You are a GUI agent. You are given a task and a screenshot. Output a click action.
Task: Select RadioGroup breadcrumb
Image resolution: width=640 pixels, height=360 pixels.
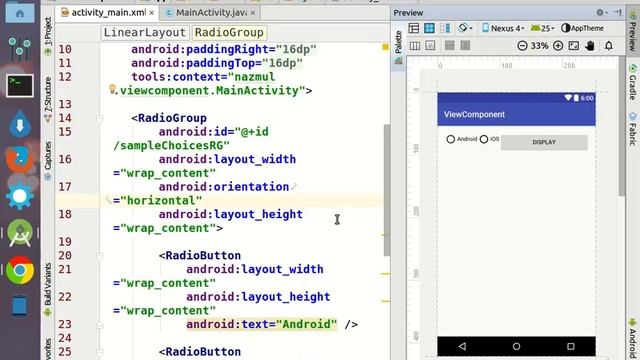pyautogui.click(x=229, y=32)
